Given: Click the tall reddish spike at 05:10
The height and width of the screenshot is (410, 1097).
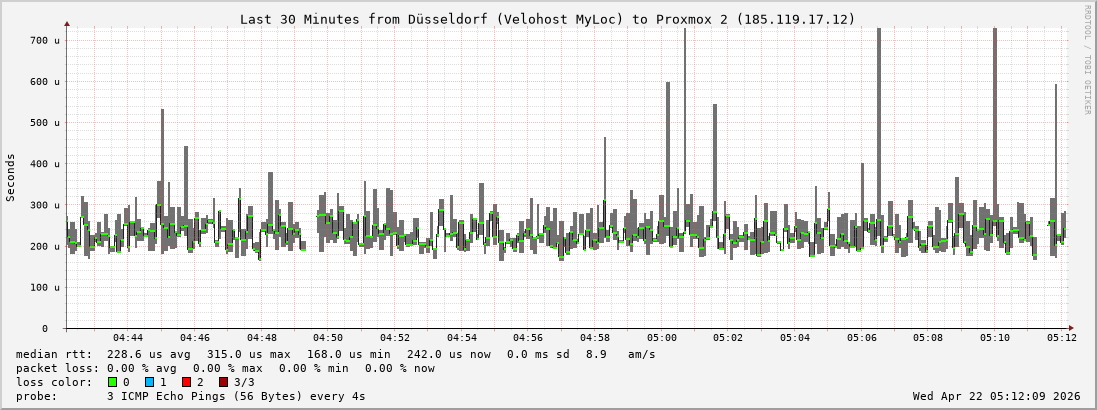Looking at the screenshot, I should 994,120.
